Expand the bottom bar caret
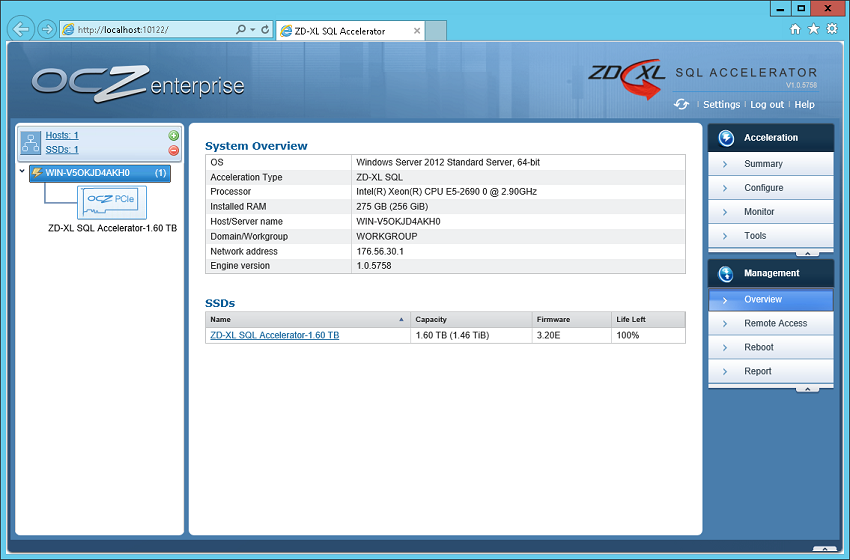 click(x=825, y=549)
